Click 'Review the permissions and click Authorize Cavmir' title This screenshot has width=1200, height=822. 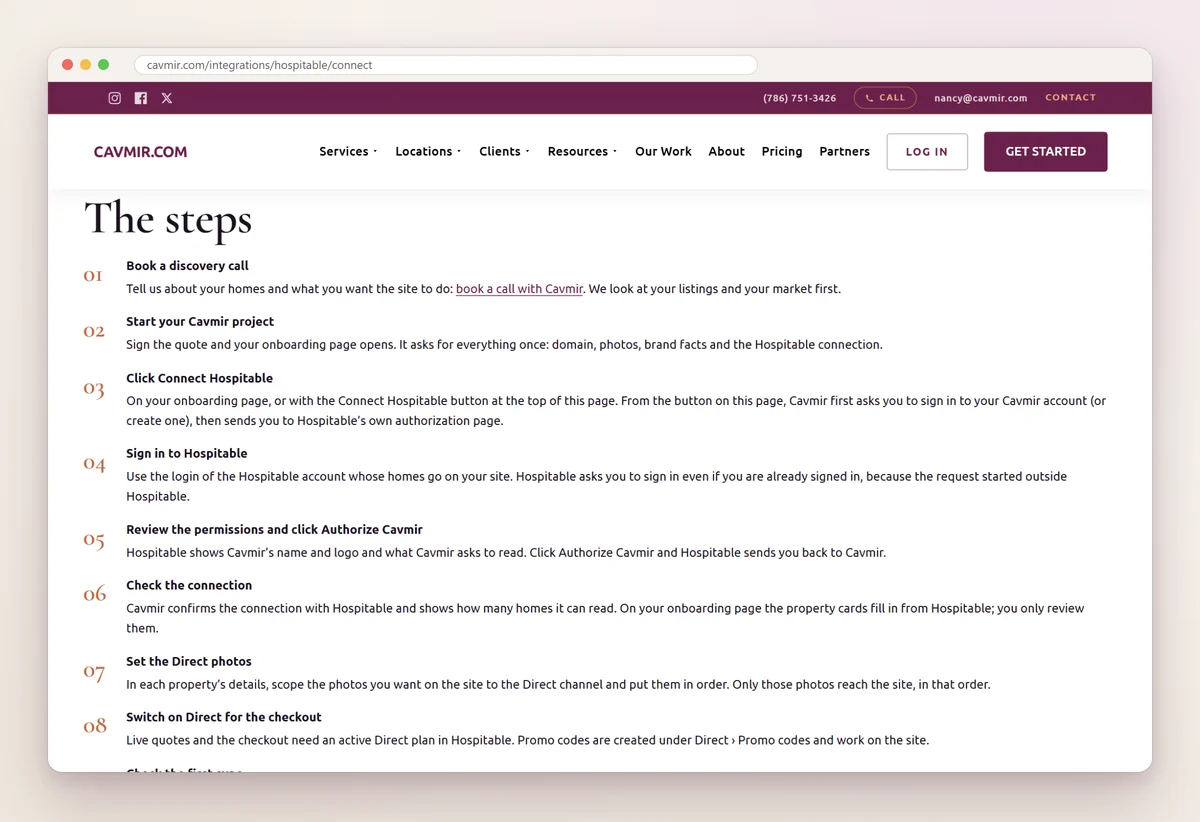[274, 530]
